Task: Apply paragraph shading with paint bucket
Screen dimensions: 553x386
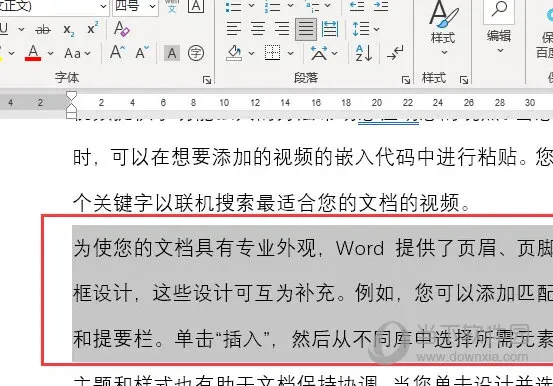Action: click(234, 53)
